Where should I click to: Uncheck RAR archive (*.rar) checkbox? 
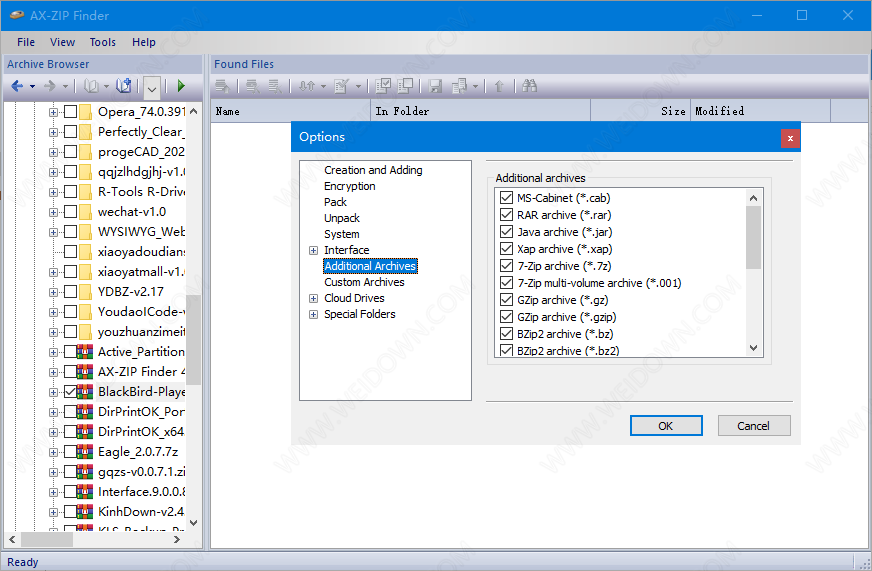click(x=506, y=215)
